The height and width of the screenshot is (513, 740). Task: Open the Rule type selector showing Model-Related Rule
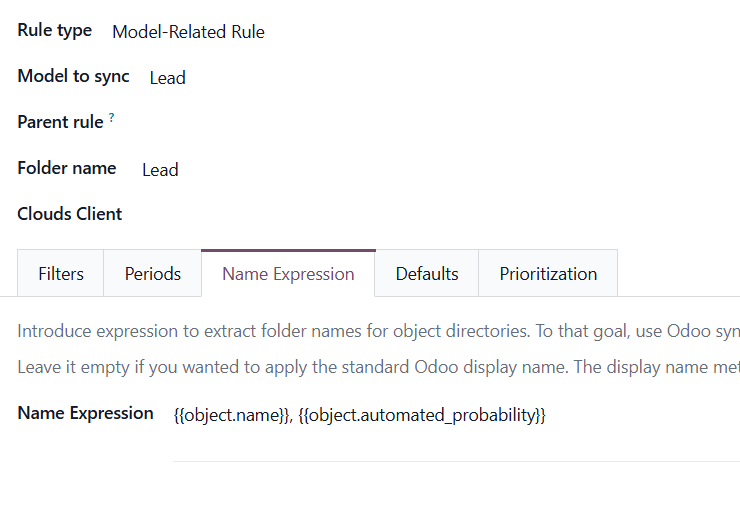pos(188,32)
